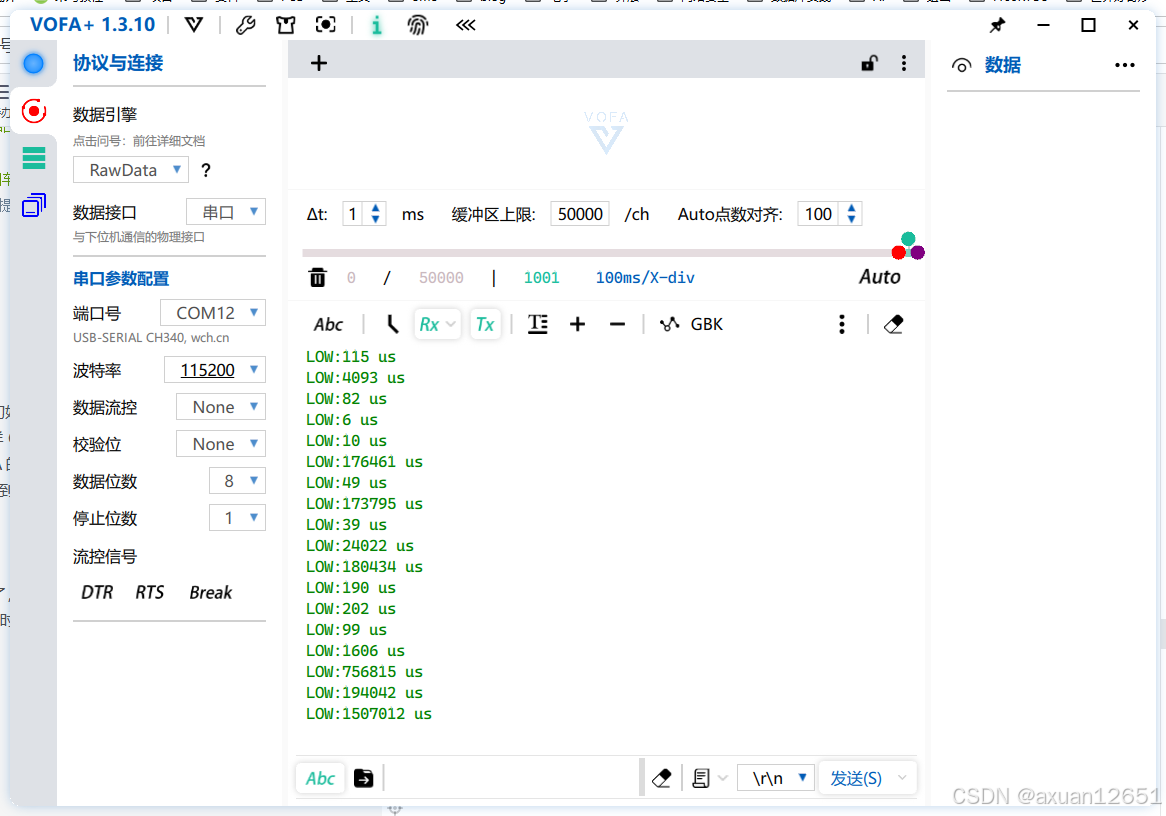
Task: Pin the window with the pin icon
Action: 997,25
